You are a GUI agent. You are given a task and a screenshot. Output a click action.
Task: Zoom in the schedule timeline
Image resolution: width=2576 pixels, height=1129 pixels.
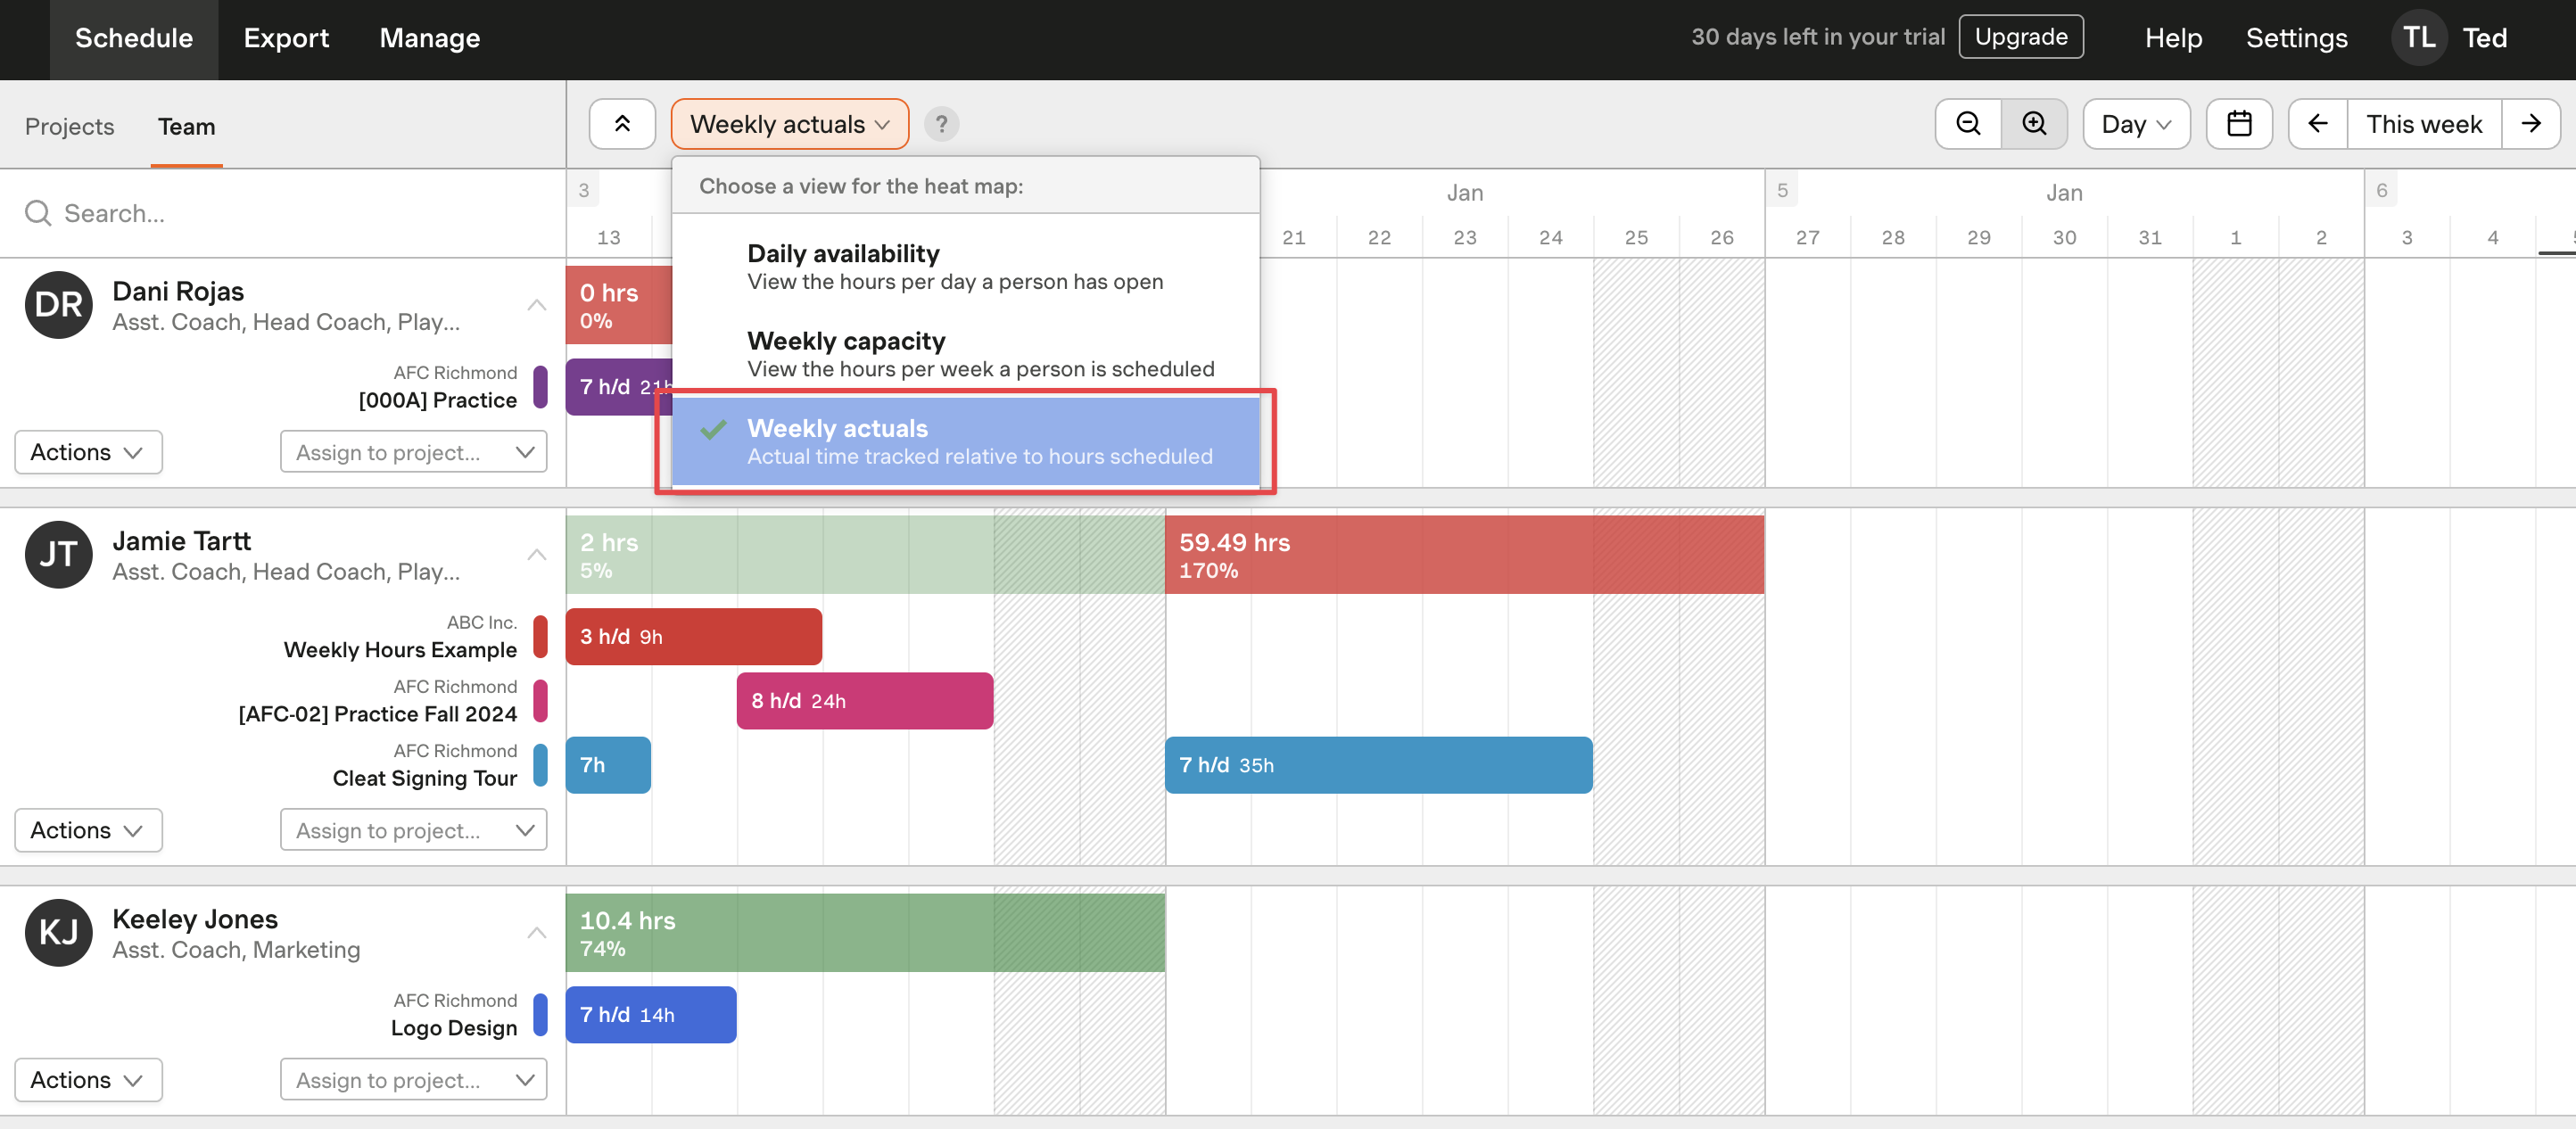[2034, 124]
